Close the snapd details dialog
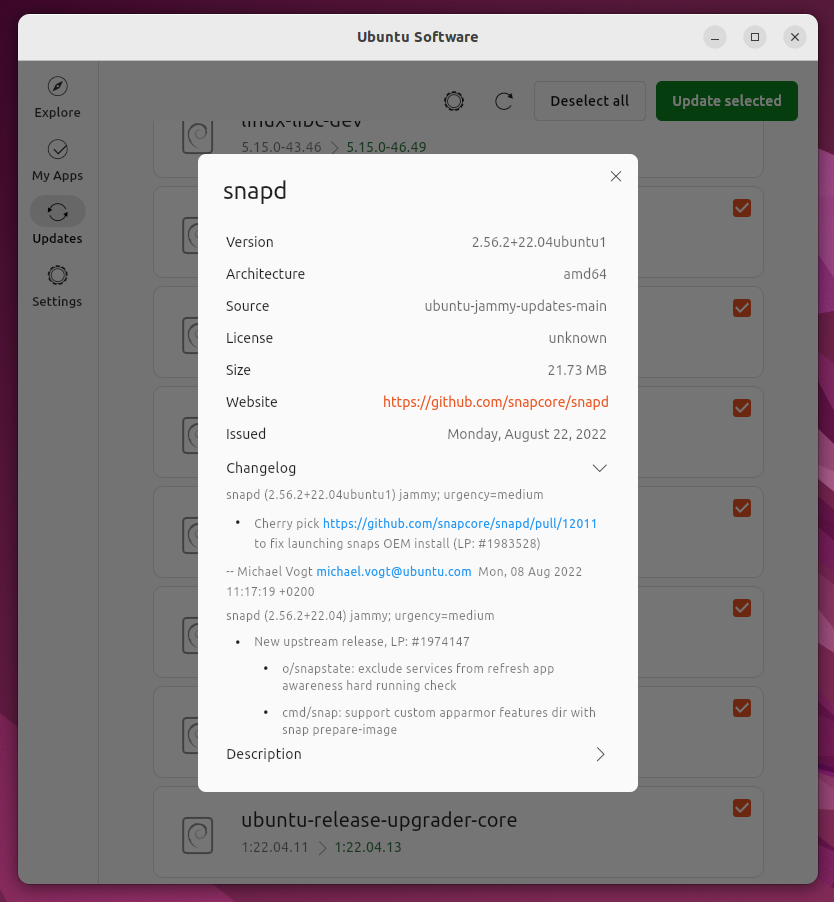The image size is (834, 902). tap(615, 177)
